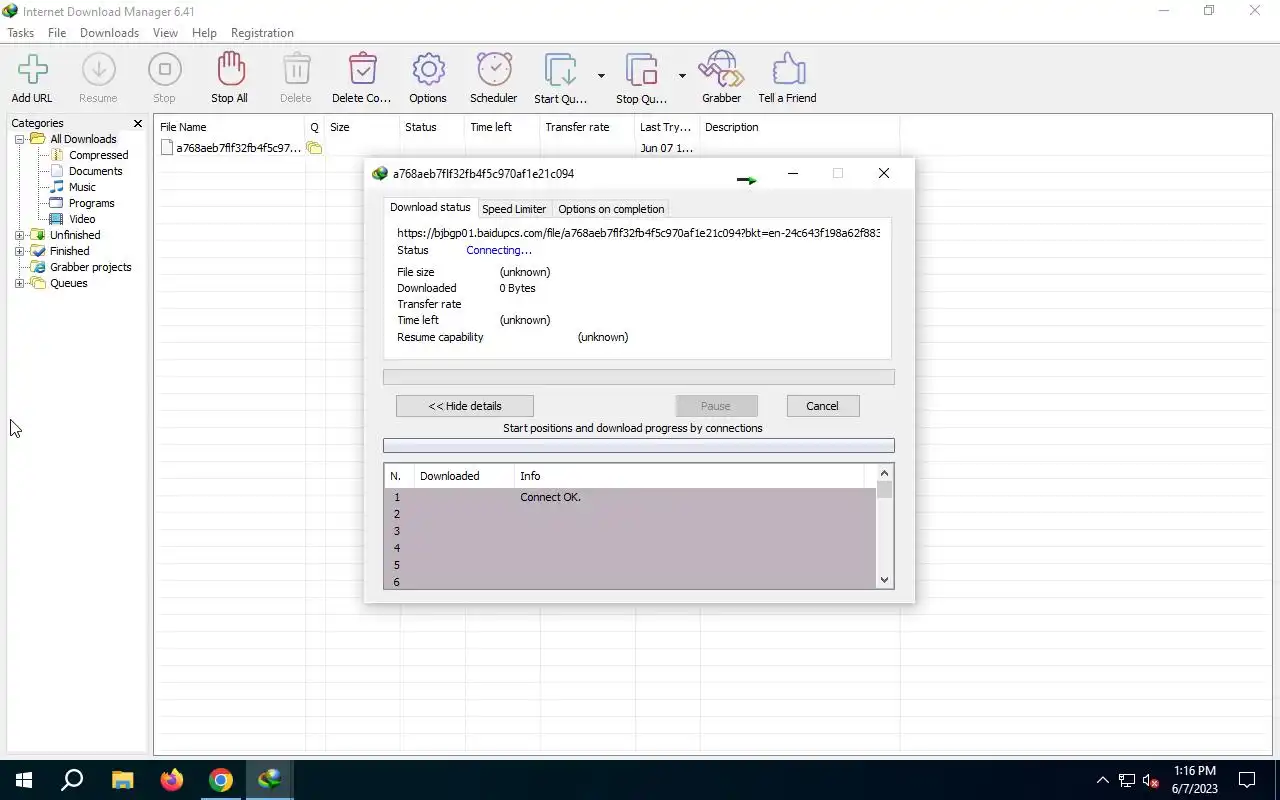Click the Resume toolbar icon
The image size is (1280, 800).
pyautogui.click(x=98, y=70)
